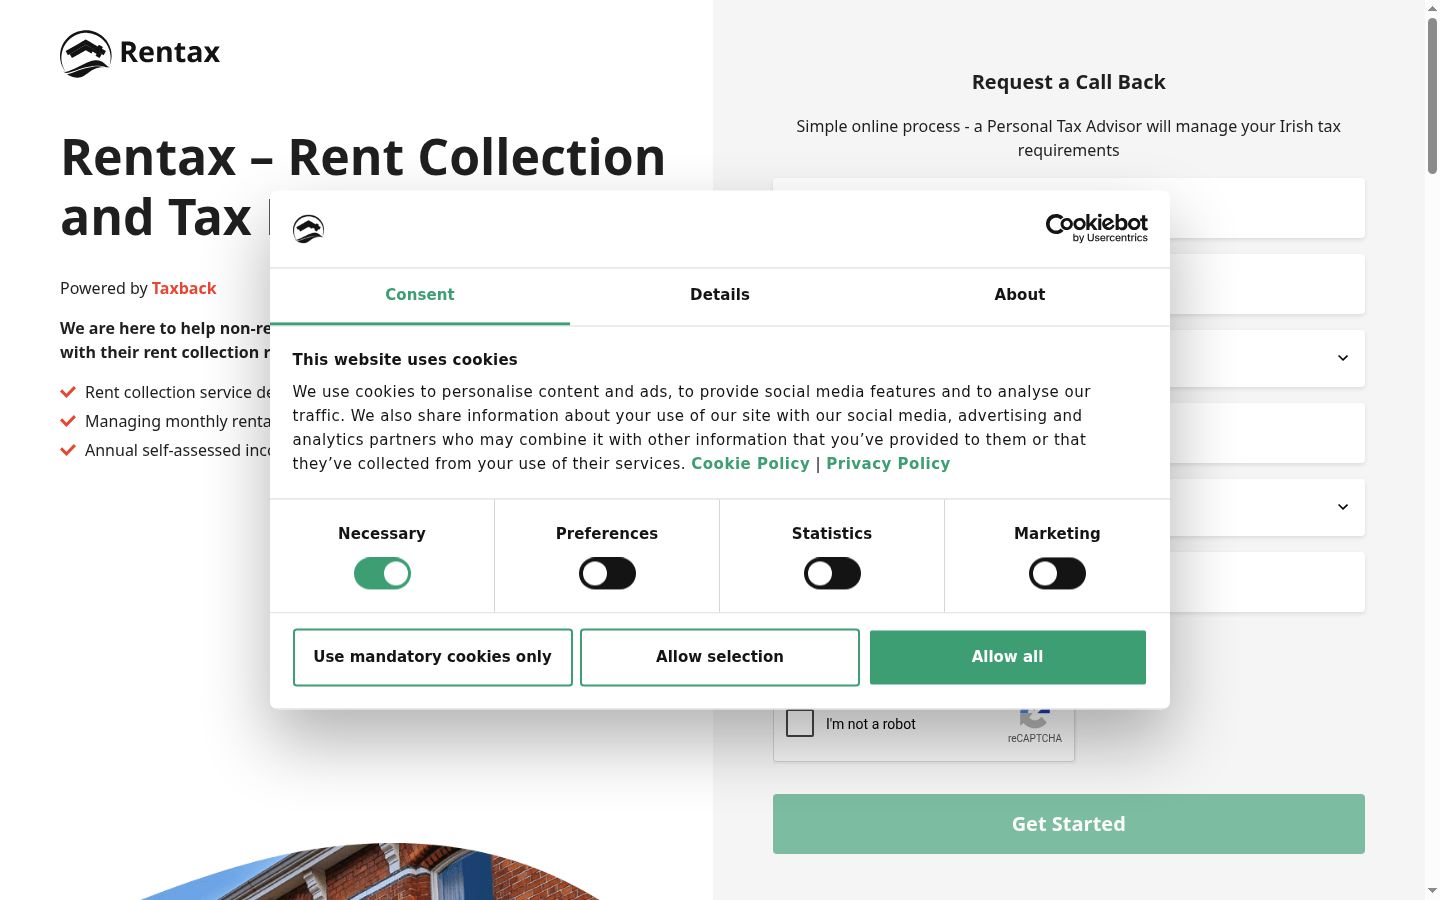This screenshot has height=900, width=1440.
Task: Click red checkmark beside Rent collection service
Action: tap(68, 392)
